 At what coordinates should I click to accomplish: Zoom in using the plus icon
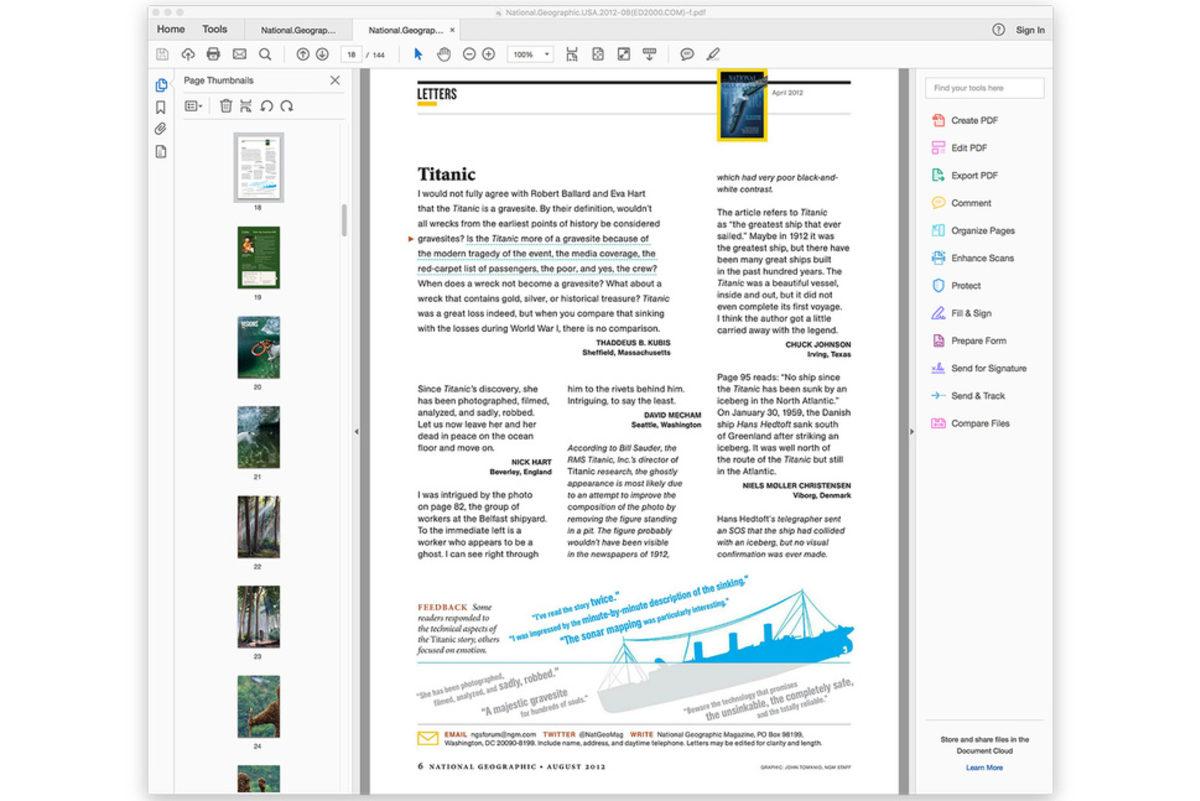click(x=488, y=55)
